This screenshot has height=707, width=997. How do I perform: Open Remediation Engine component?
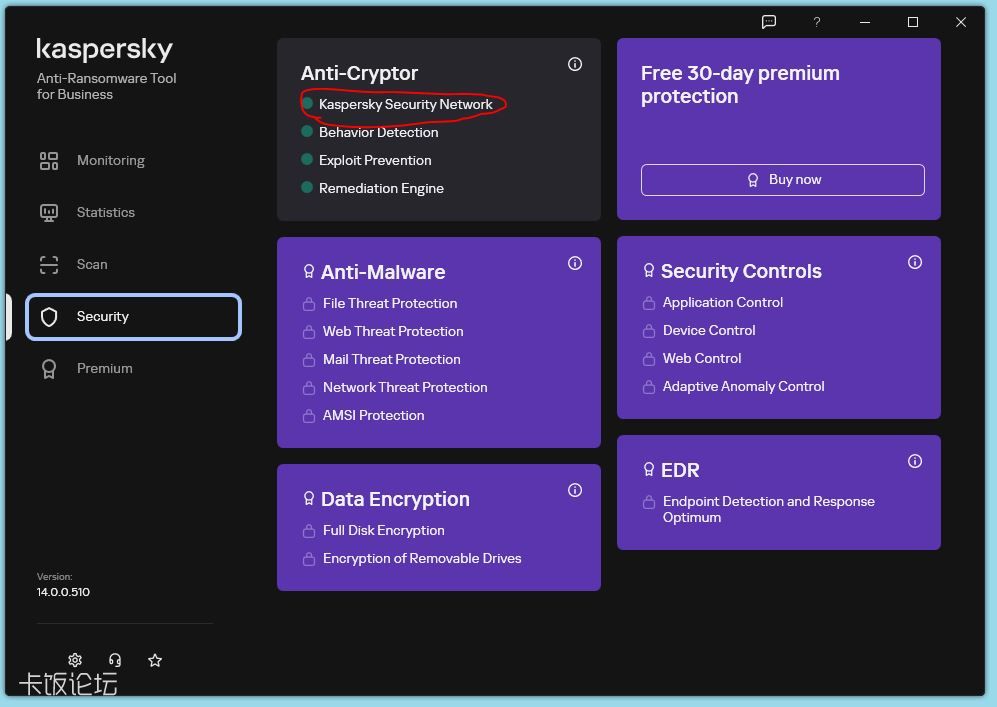tap(382, 188)
